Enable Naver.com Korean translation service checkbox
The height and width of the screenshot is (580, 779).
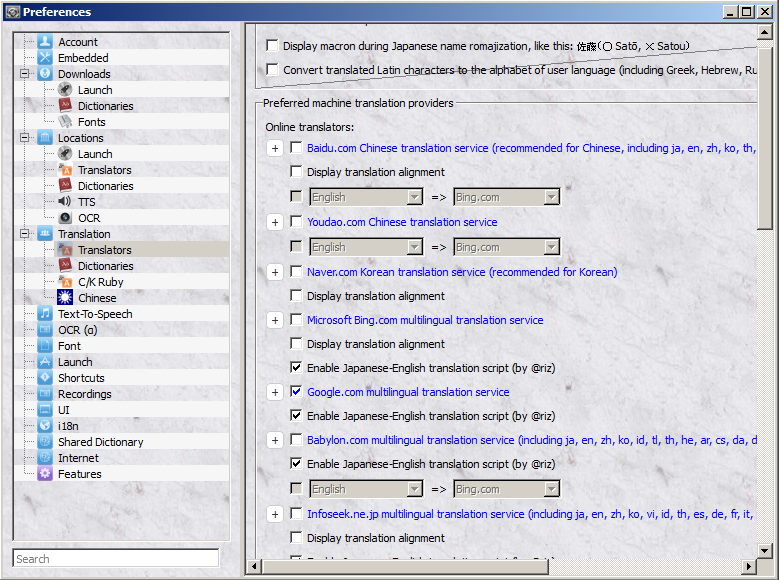pyautogui.click(x=296, y=272)
